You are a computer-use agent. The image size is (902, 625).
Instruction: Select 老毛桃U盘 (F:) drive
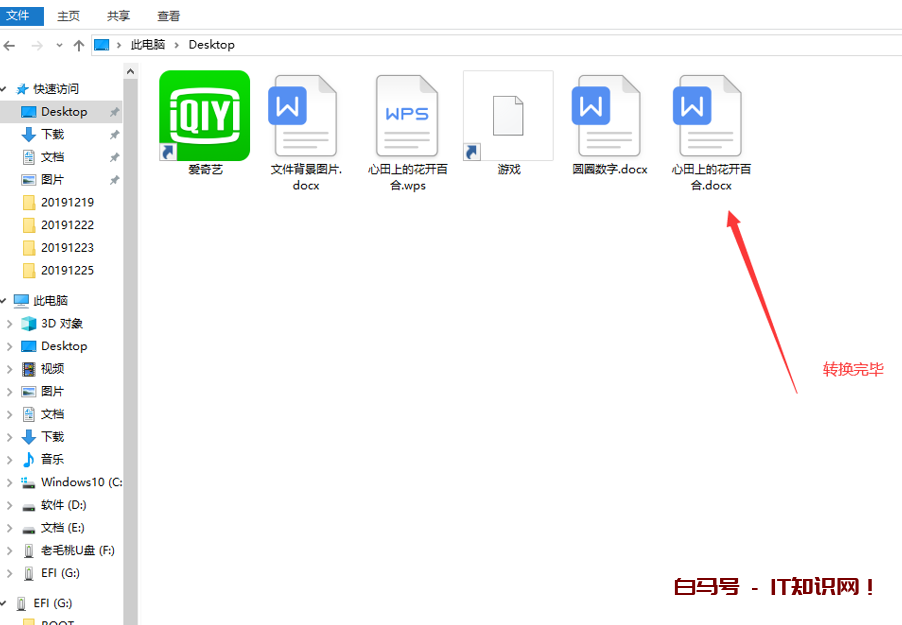pyautogui.click(x=77, y=550)
